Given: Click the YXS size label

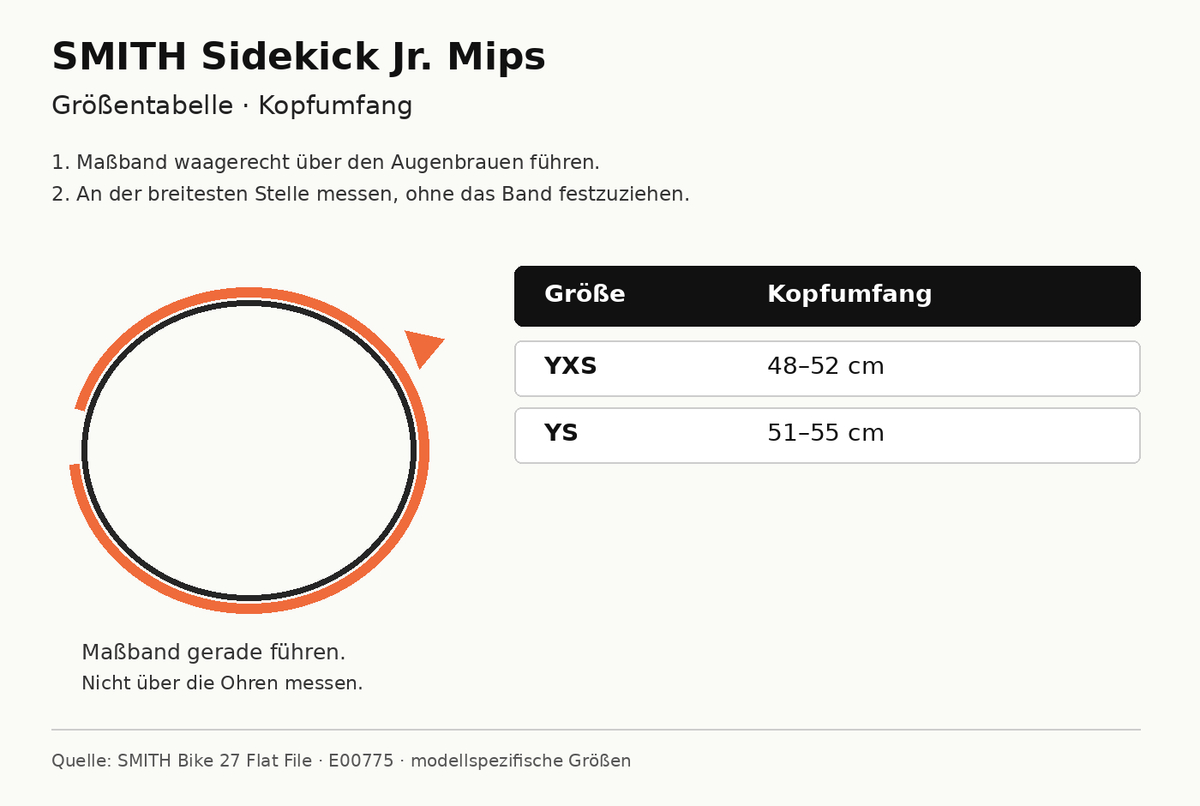Looking at the screenshot, I should click(x=570, y=366).
